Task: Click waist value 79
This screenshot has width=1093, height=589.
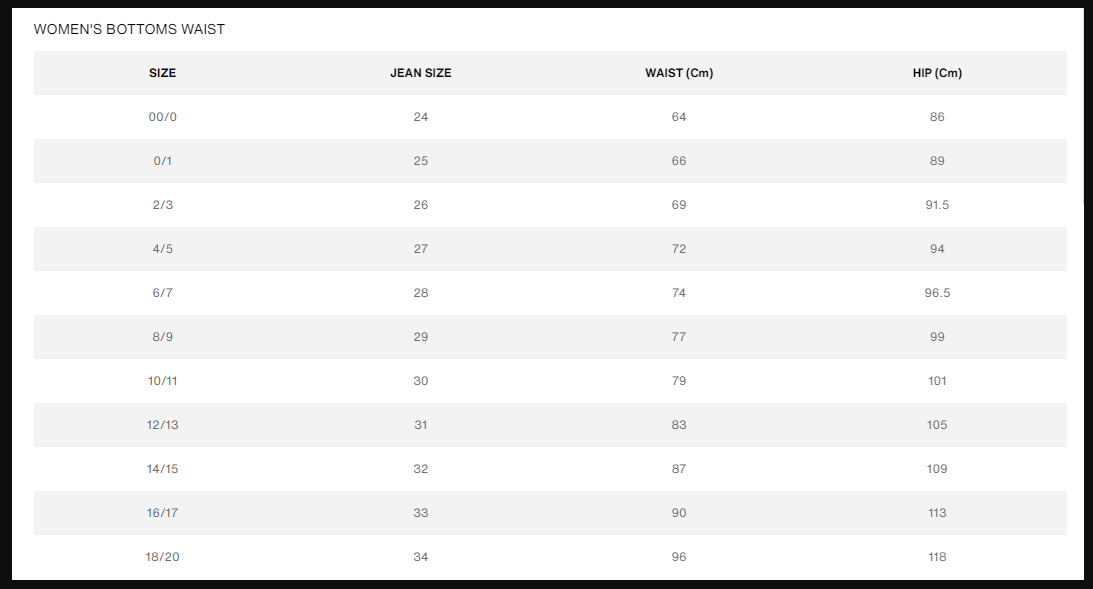Action: click(679, 381)
